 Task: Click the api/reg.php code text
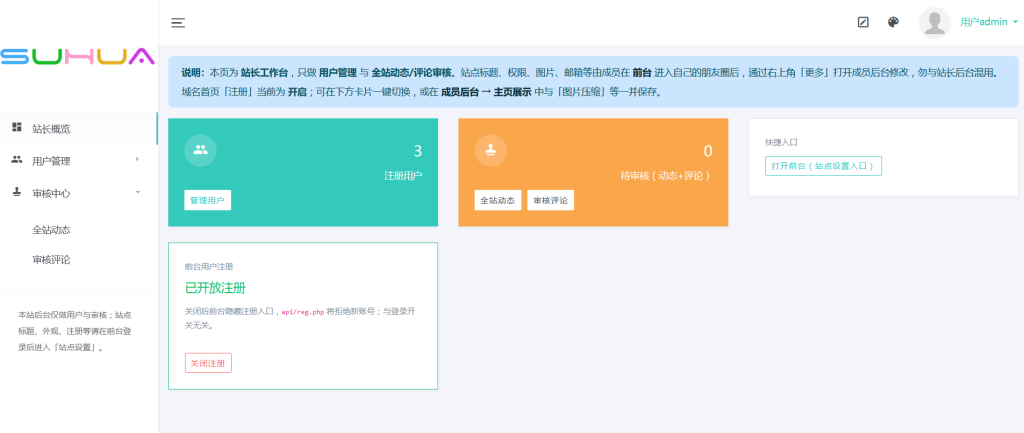pos(303,312)
